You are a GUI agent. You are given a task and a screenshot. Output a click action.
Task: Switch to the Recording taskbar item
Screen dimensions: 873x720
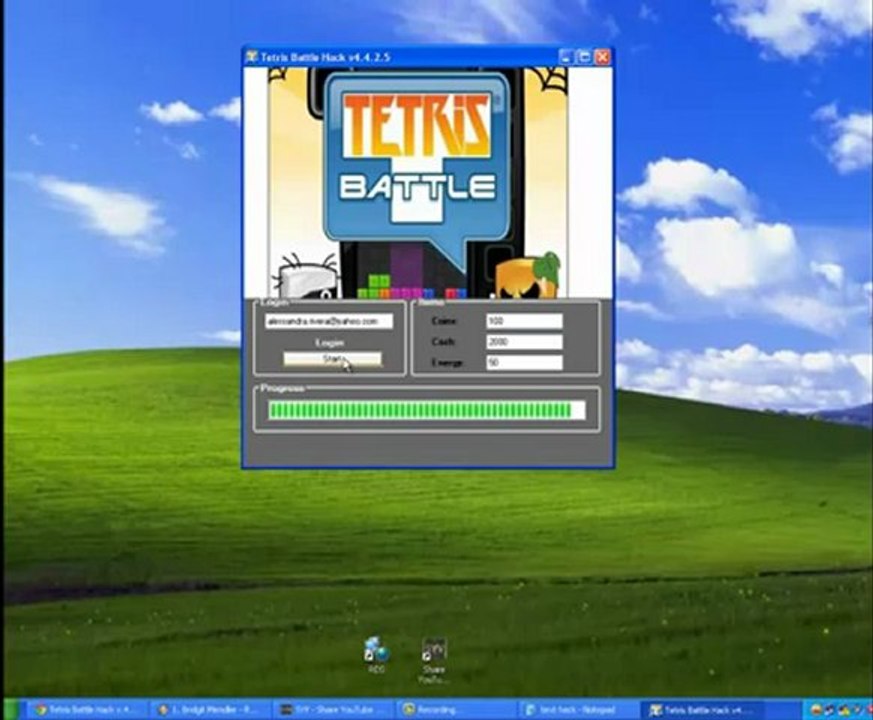(x=458, y=709)
